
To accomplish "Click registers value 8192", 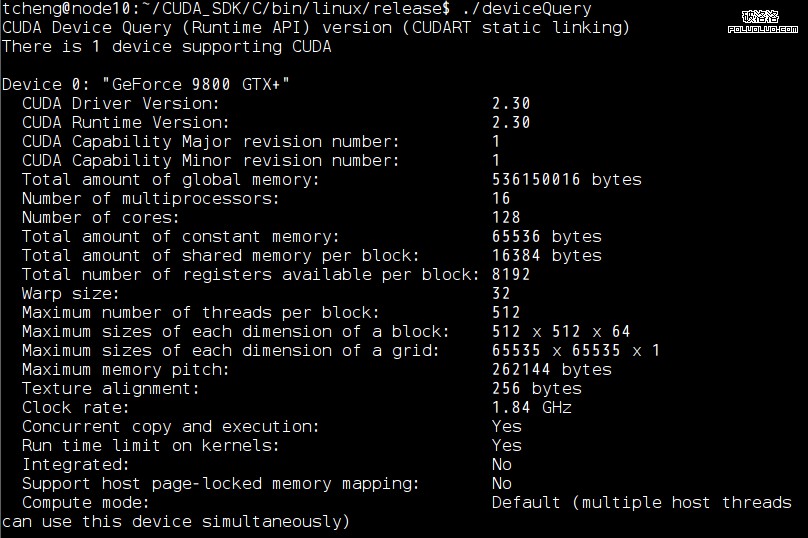I will point(511,275).
